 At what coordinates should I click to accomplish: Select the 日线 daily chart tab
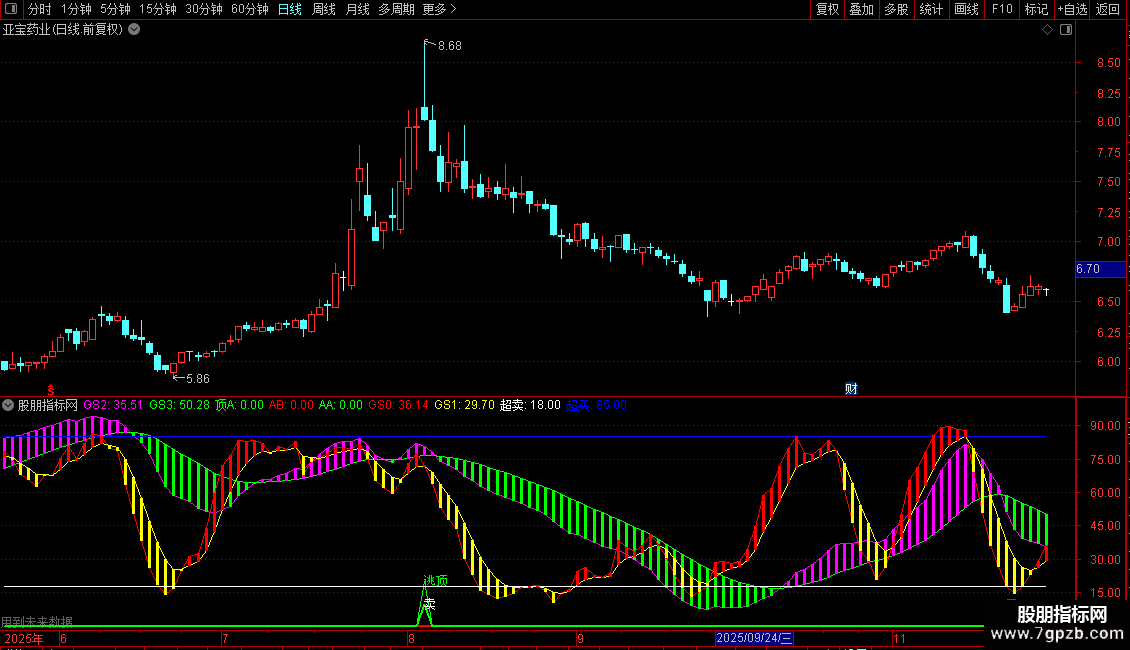click(290, 10)
